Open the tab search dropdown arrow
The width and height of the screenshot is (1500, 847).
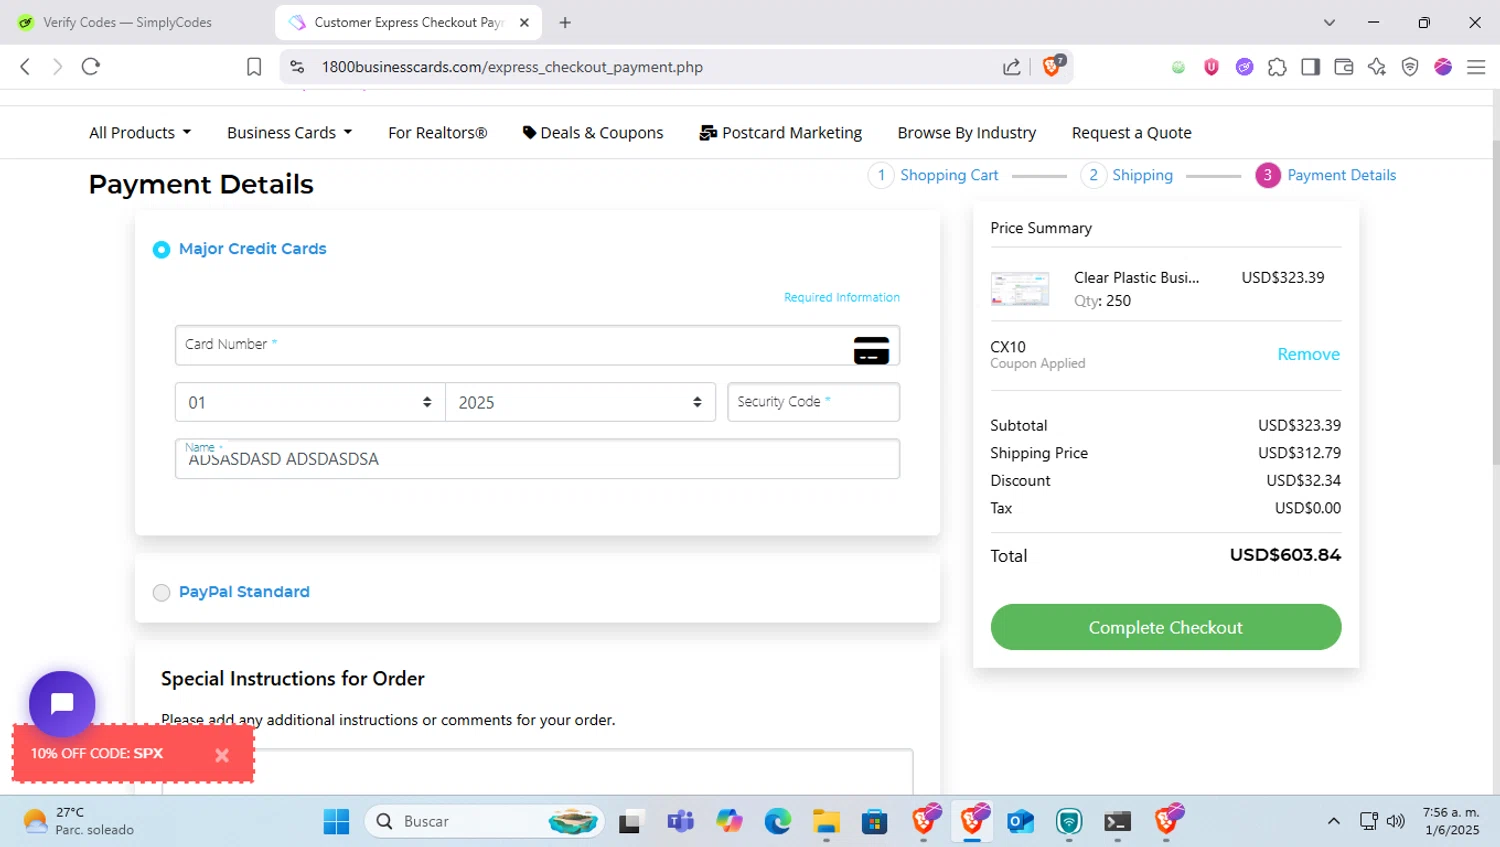coord(1329,22)
